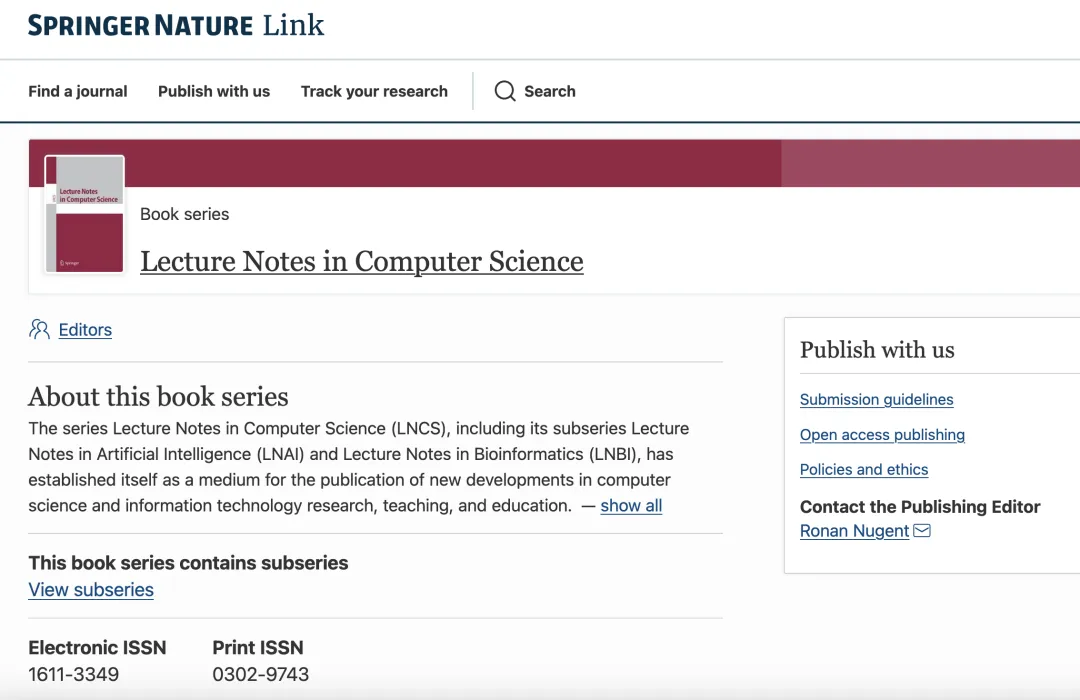Open Submission guidelines link
Screen dimensions: 1080x700
click(x=876, y=400)
